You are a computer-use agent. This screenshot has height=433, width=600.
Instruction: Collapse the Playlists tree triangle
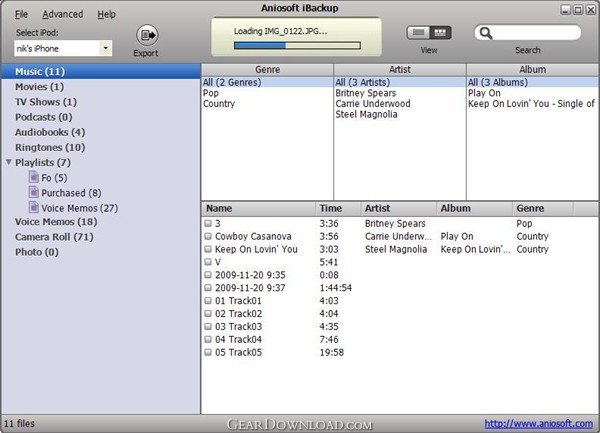pos(9,162)
